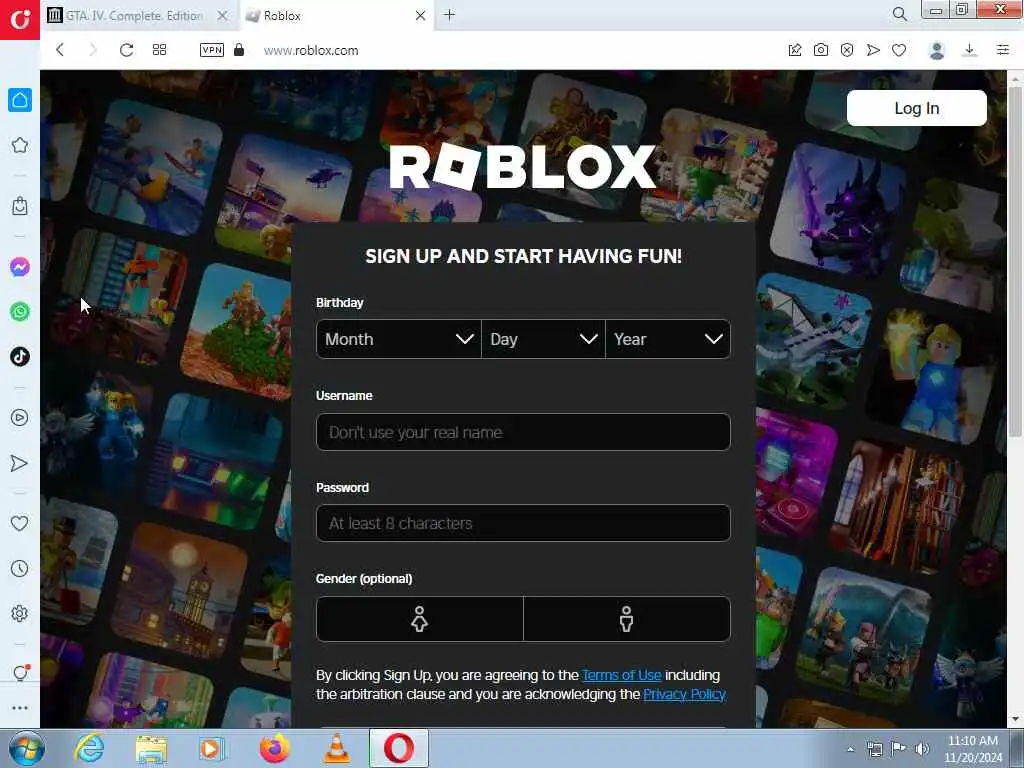Viewport: 1024px width, 768px height.
Task: Close the GTA IV Complete Edition tab
Action: (223, 16)
